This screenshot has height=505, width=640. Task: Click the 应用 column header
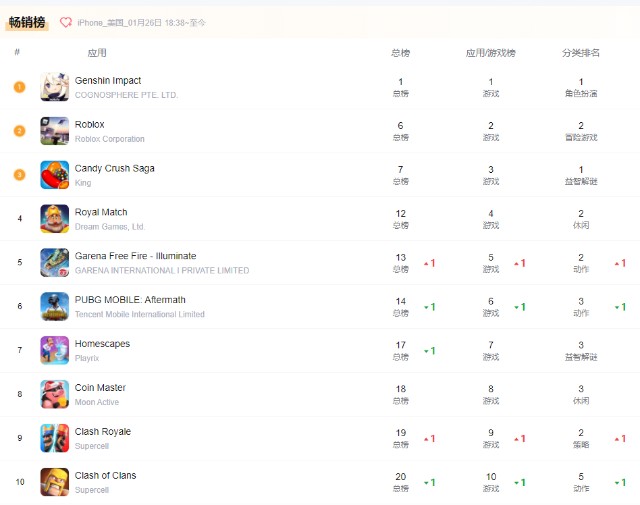click(x=97, y=53)
